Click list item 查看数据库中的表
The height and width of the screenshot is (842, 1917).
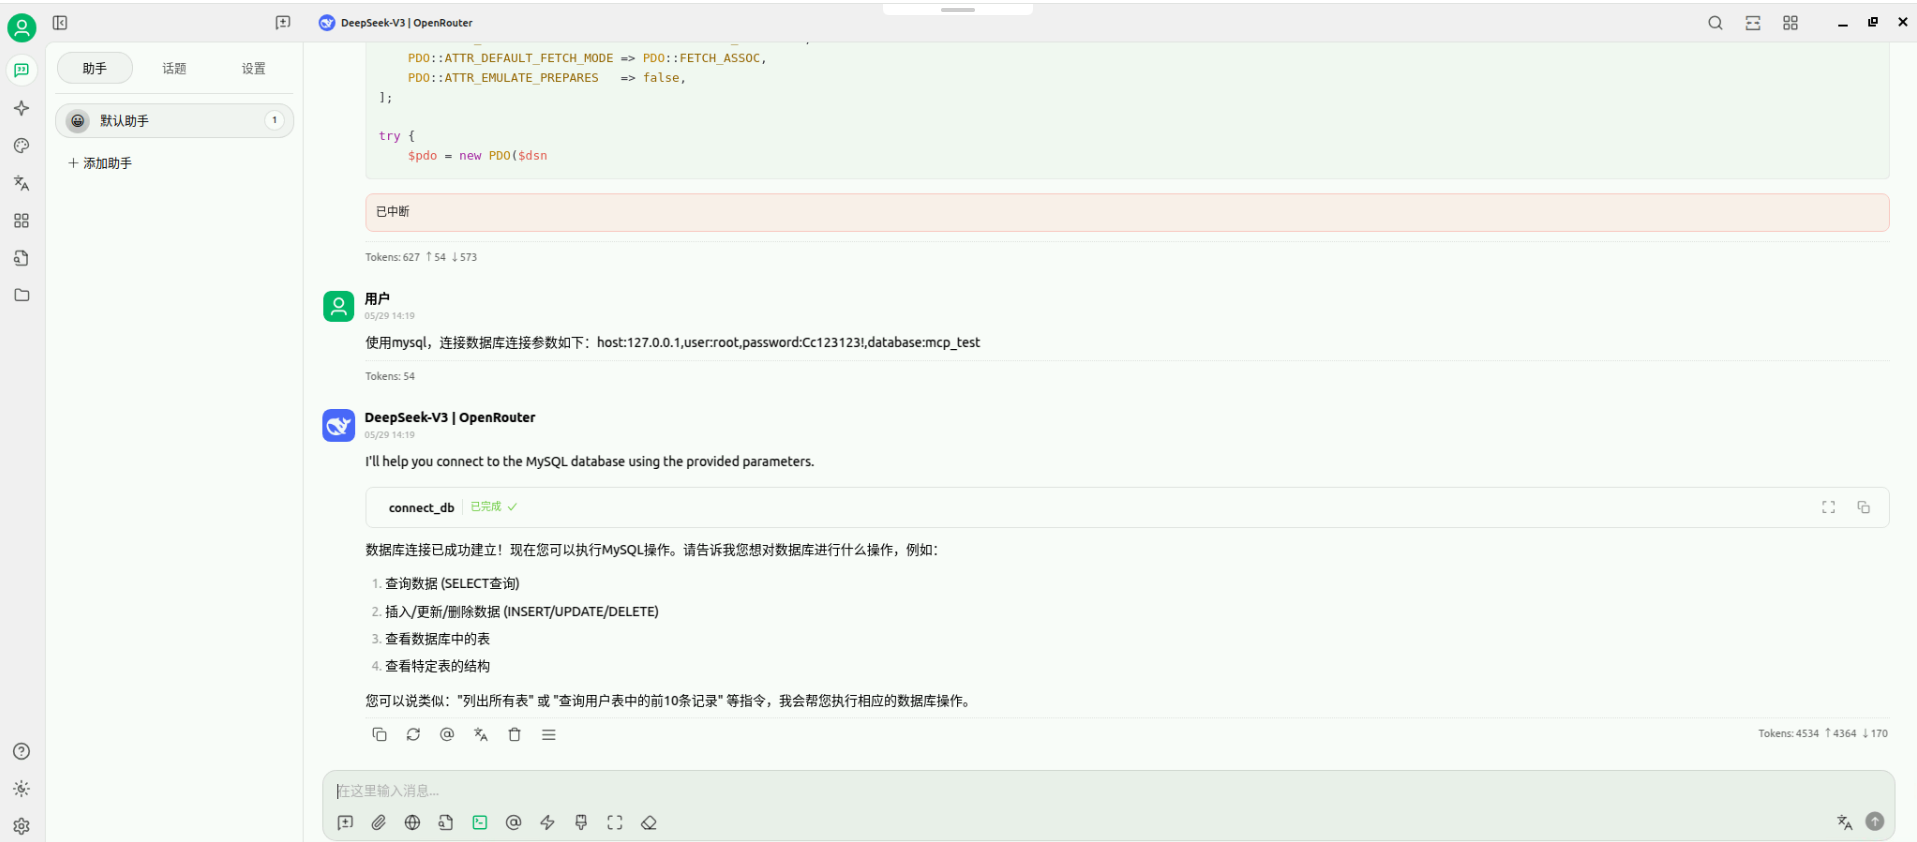pos(437,639)
